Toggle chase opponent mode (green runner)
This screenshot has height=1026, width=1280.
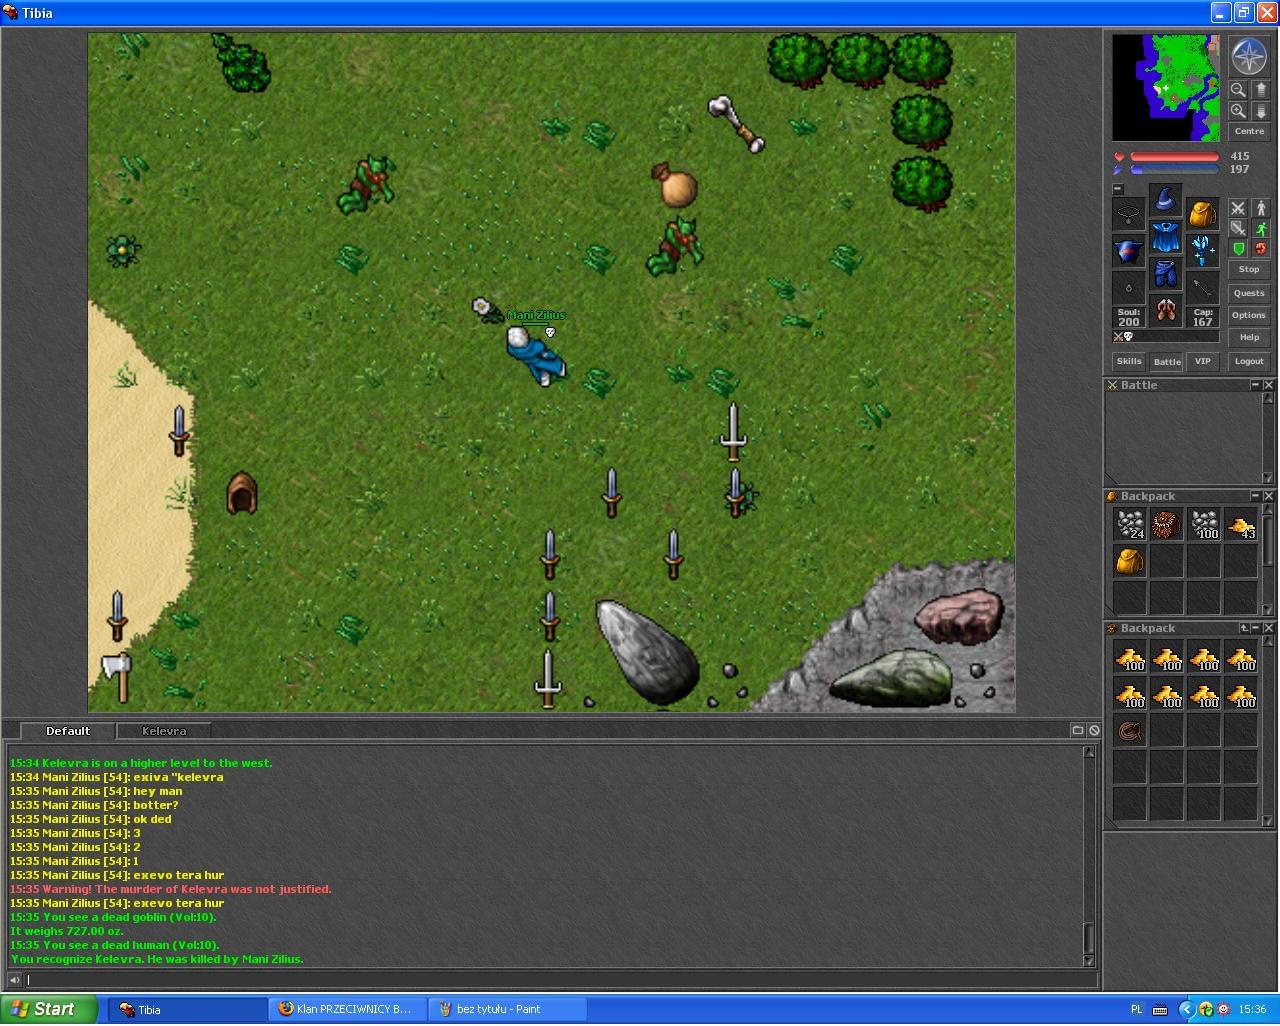click(1260, 228)
